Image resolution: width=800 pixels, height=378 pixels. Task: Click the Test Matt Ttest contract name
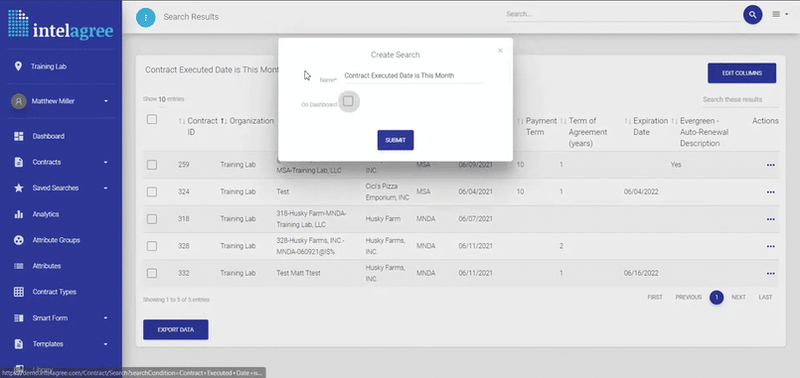pos(298,273)
